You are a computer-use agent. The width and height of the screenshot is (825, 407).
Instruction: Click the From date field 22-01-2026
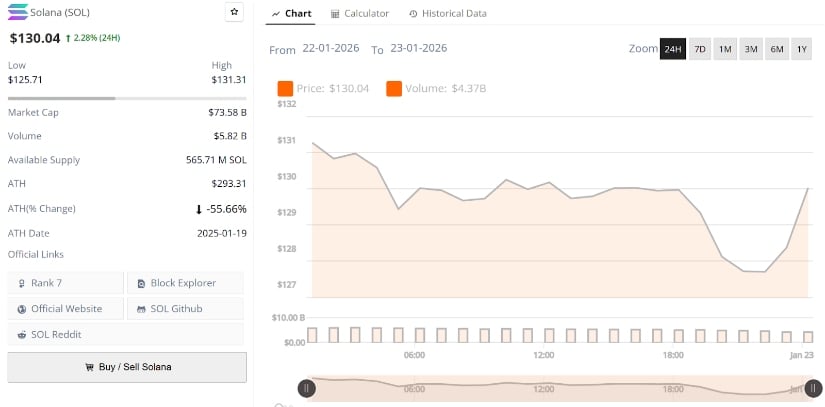pos(333,49)
